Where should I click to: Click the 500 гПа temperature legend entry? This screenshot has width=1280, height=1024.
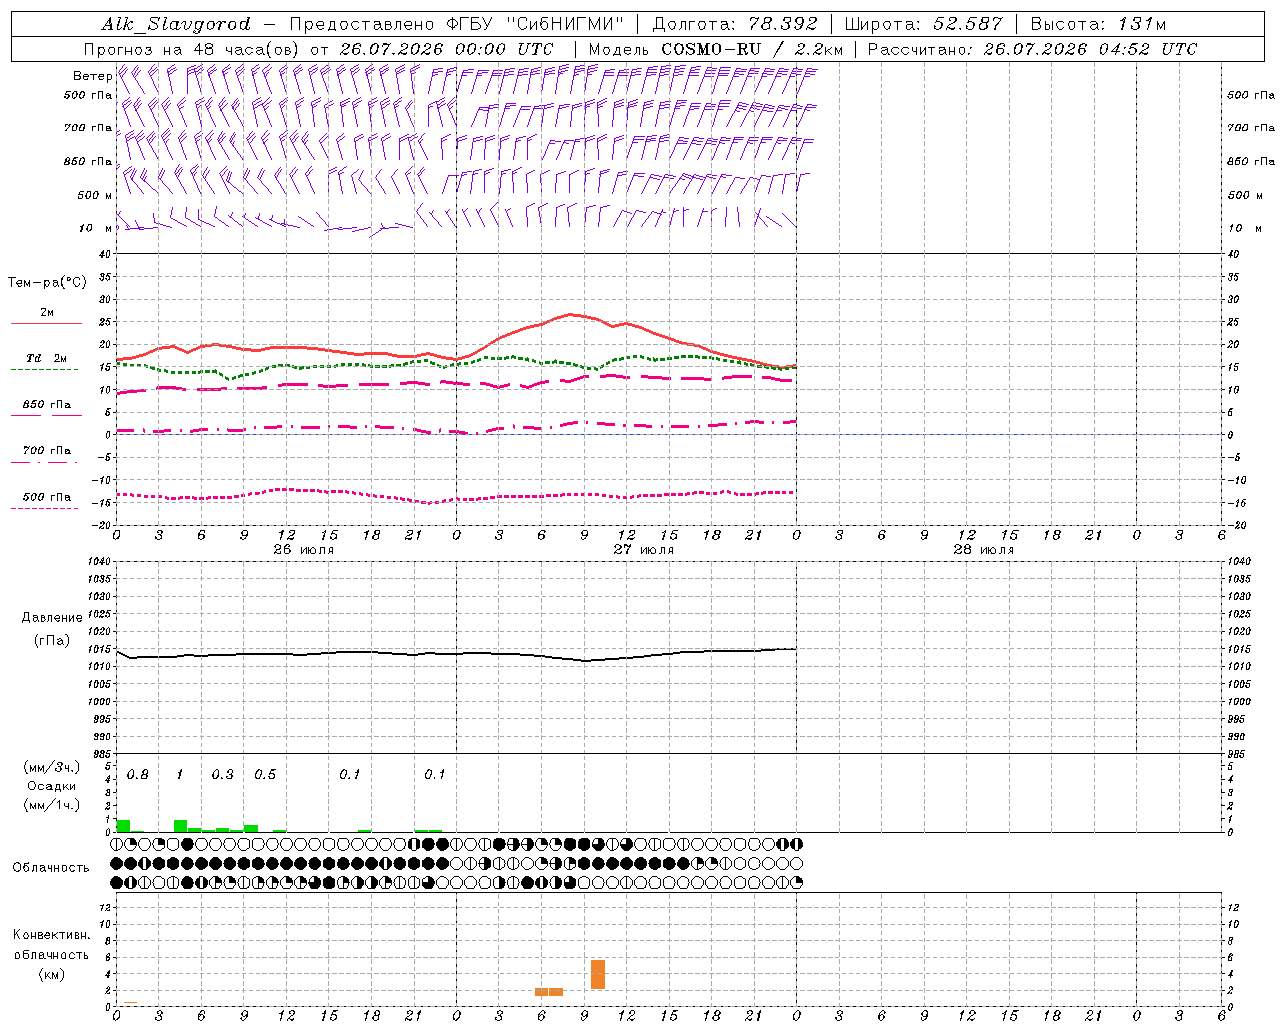(46, 500)
